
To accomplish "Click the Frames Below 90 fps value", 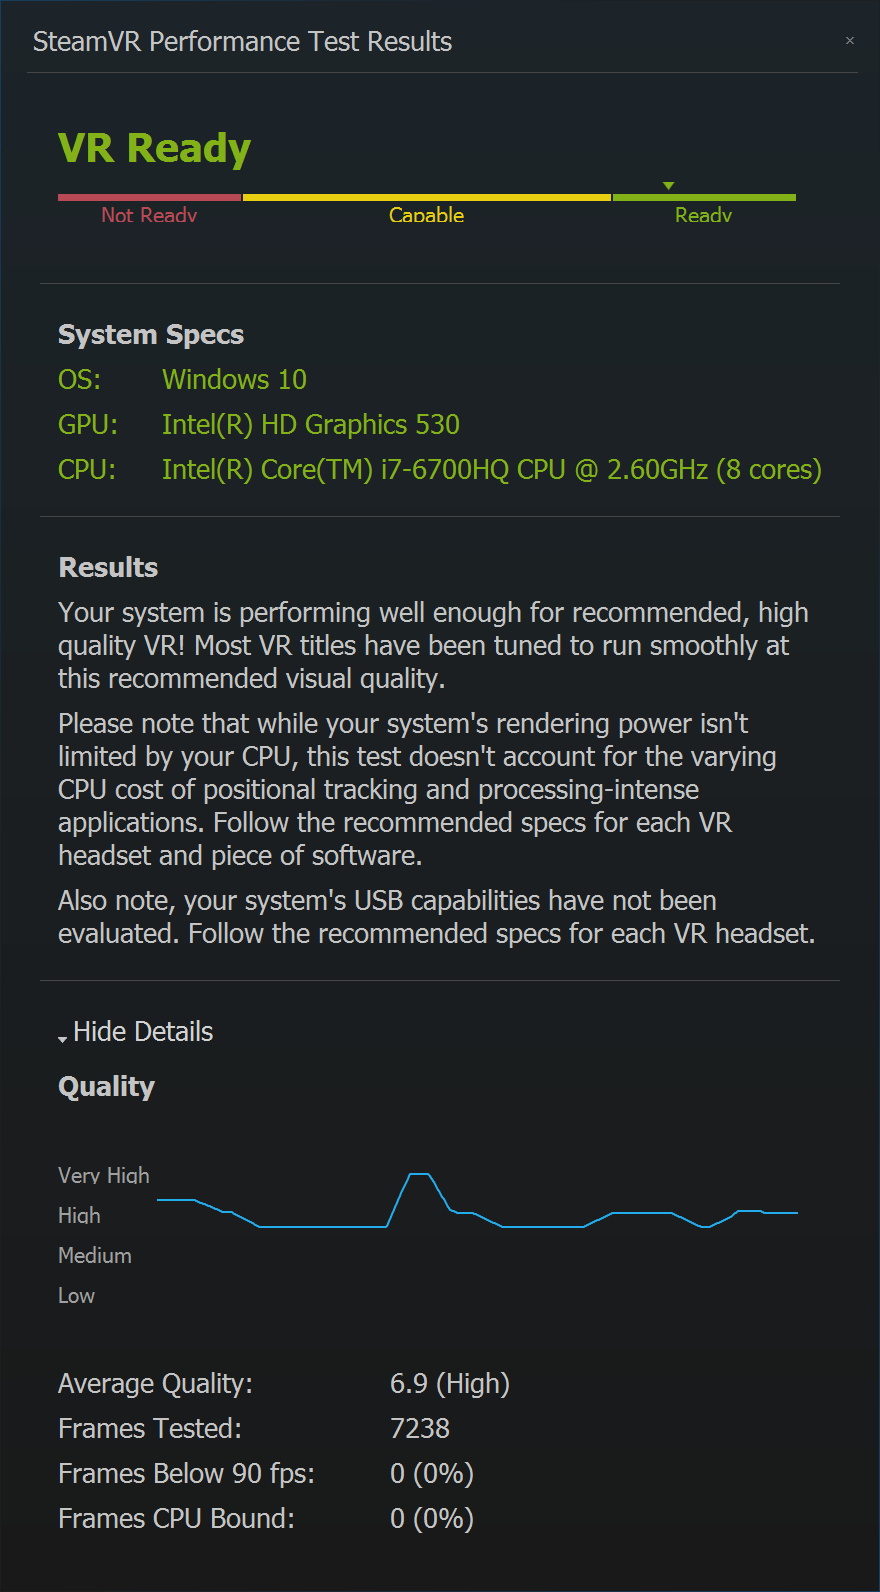I will (432, 1474).
